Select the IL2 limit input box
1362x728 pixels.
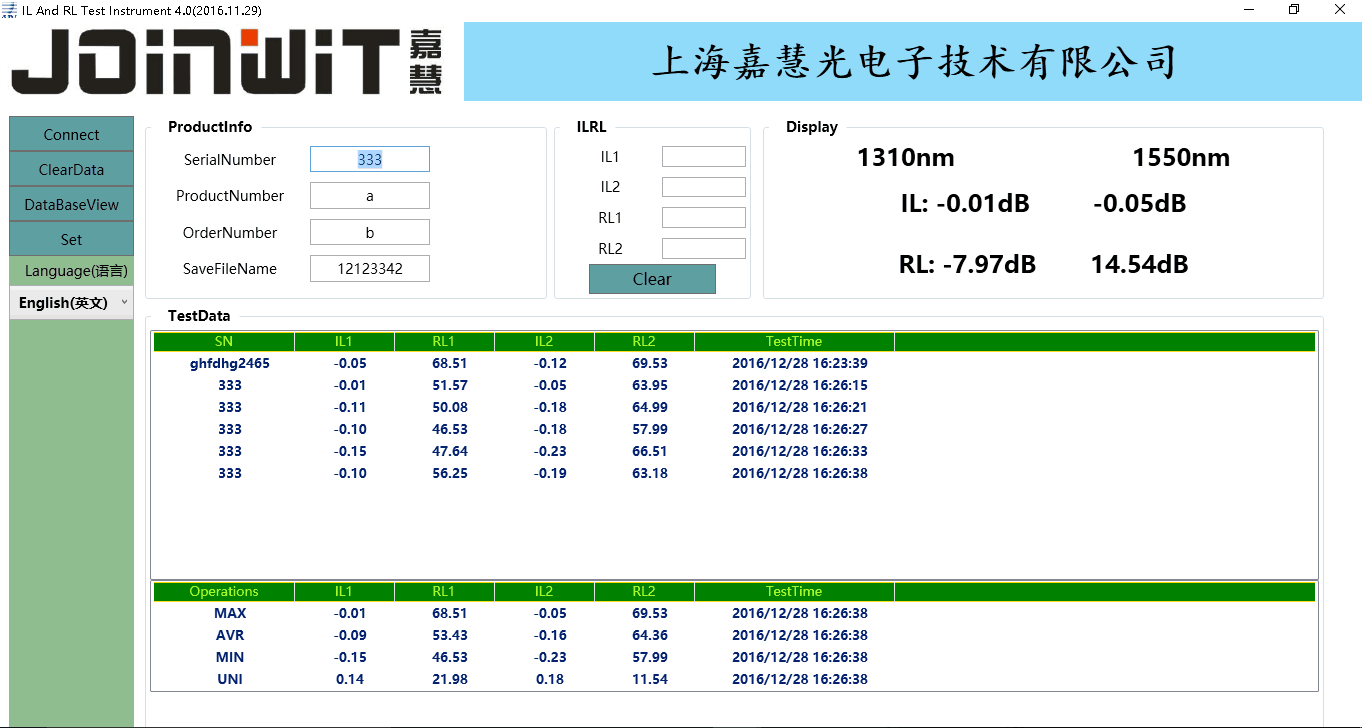[703, 187]
